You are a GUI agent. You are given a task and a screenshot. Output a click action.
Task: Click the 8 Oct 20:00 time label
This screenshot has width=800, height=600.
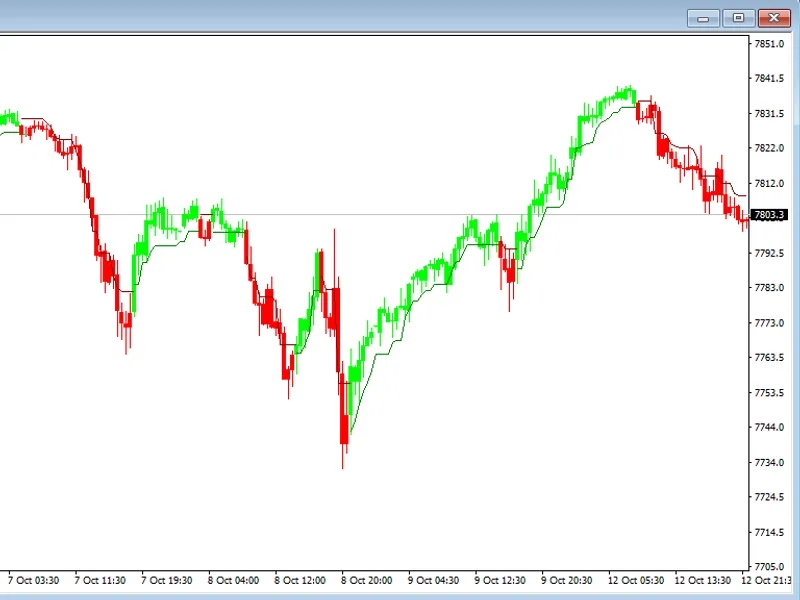tap(367, 581)
